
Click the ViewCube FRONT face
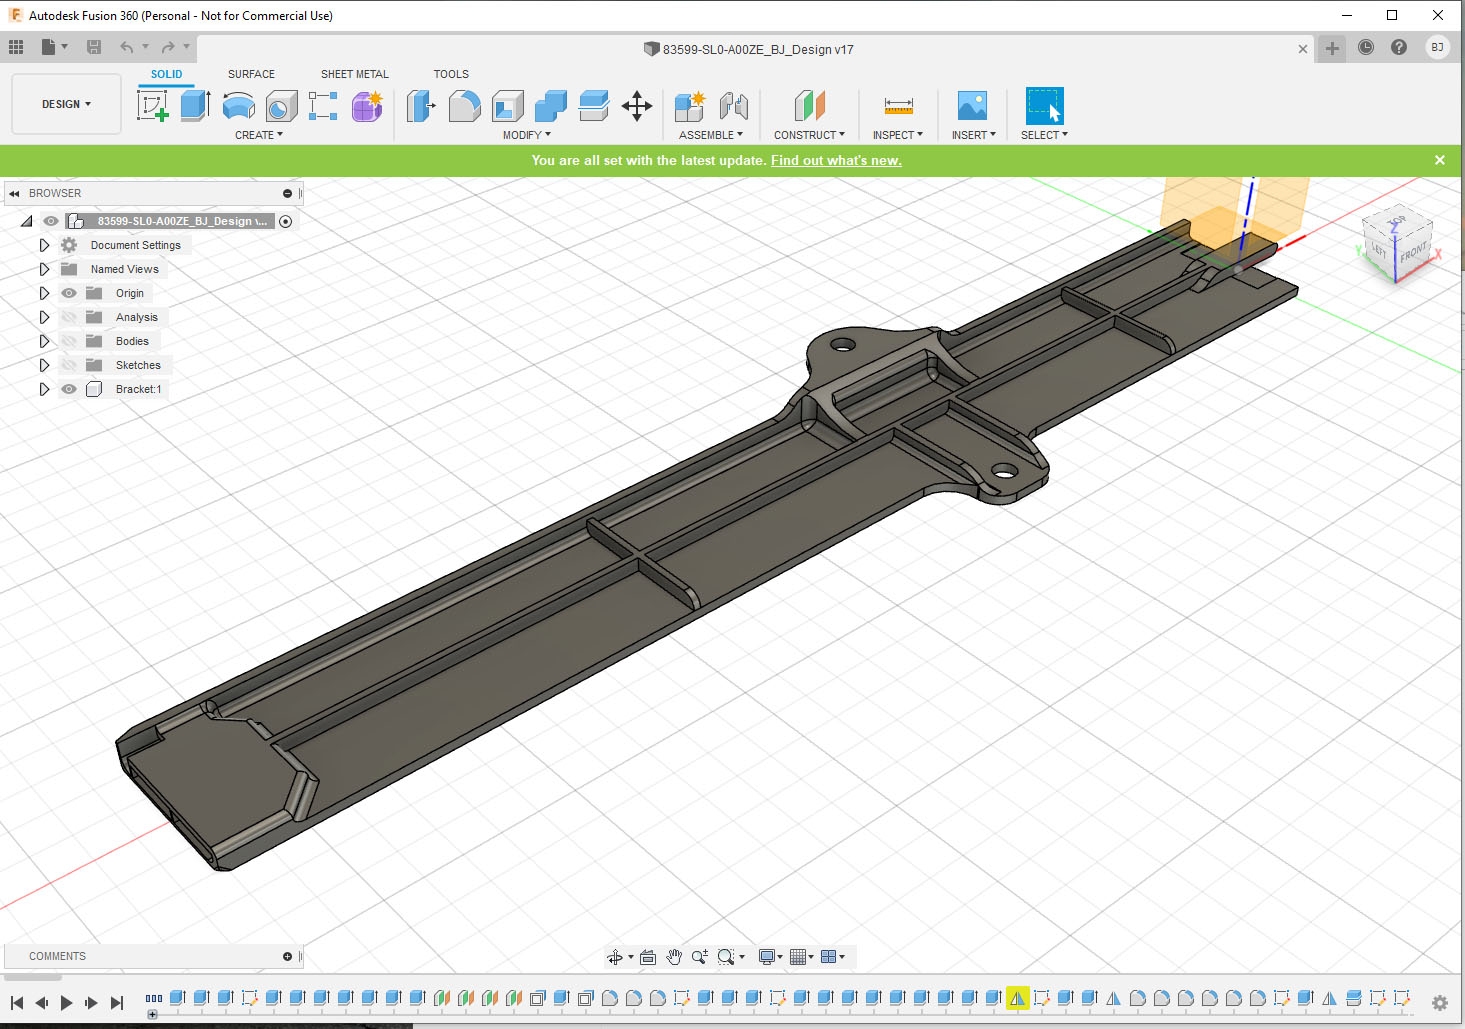[x=1412, y=254]
